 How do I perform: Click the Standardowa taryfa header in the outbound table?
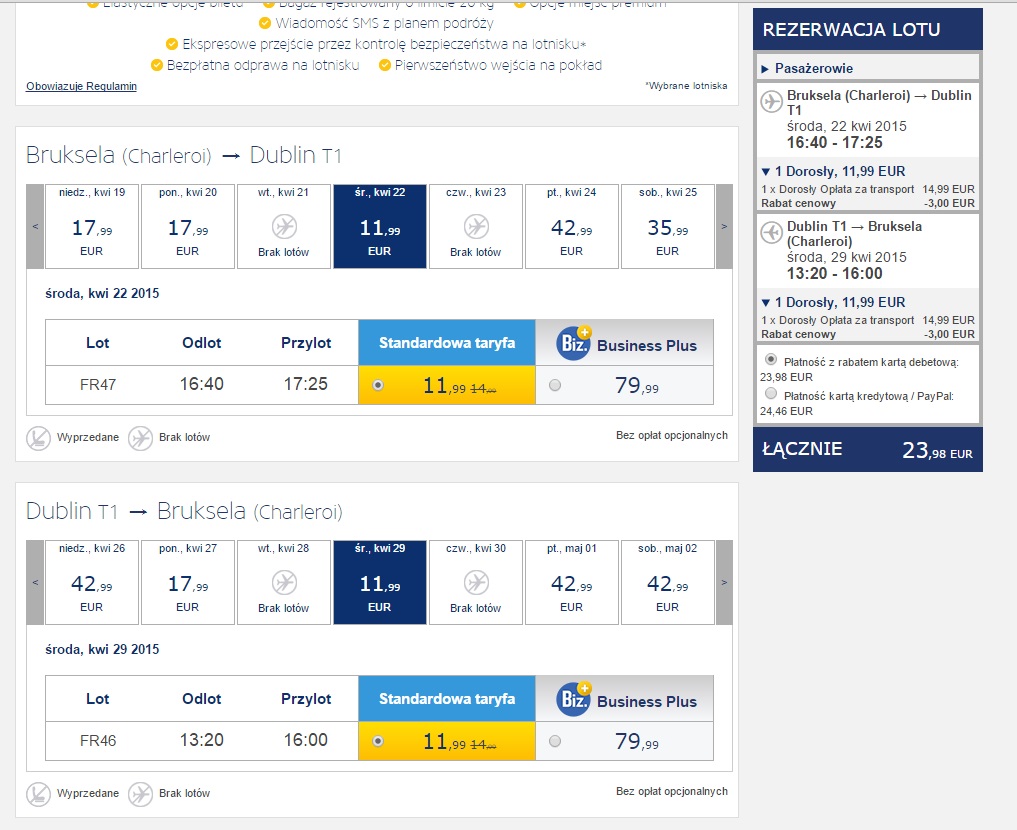[x=447, y=342]
